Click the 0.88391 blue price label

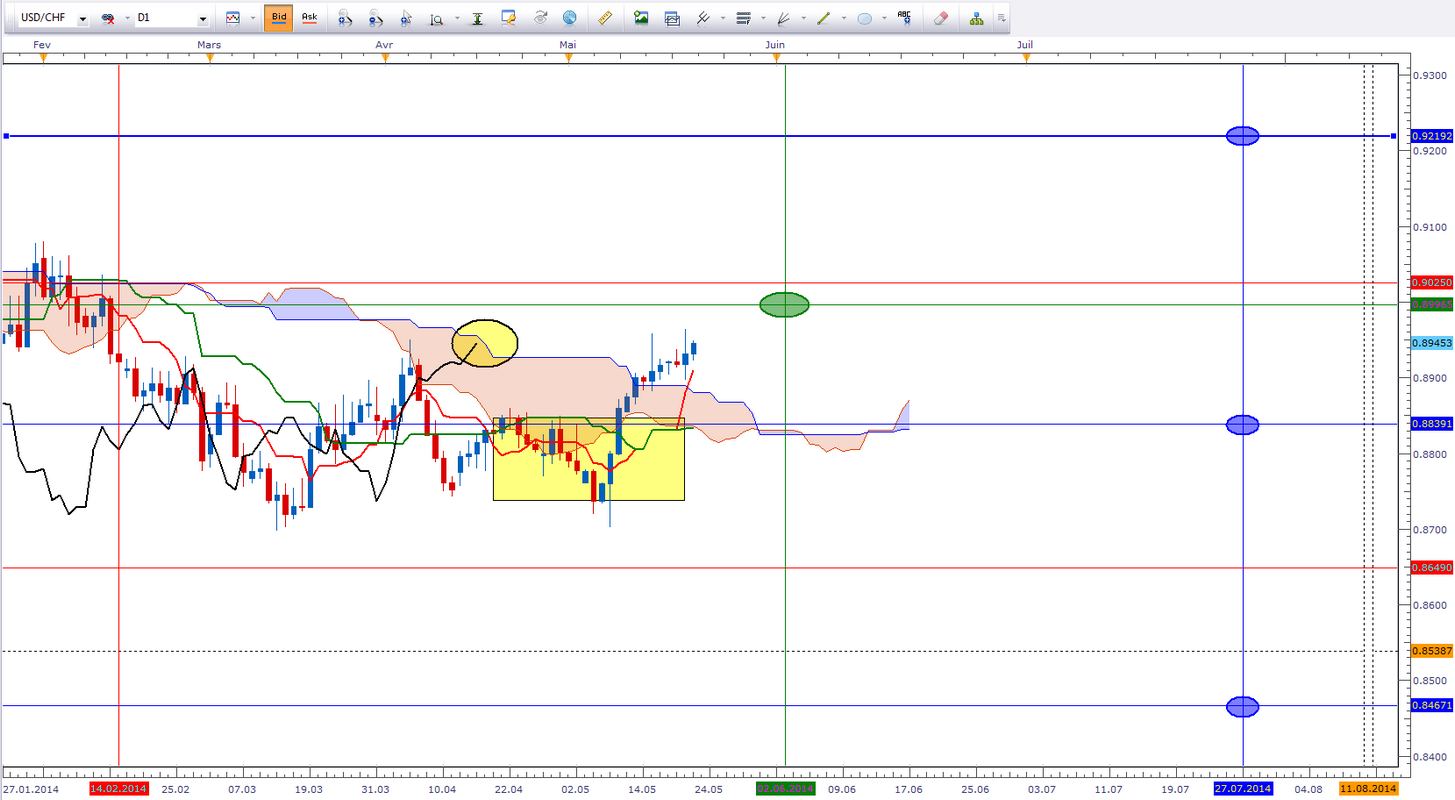coord(1430,424)
